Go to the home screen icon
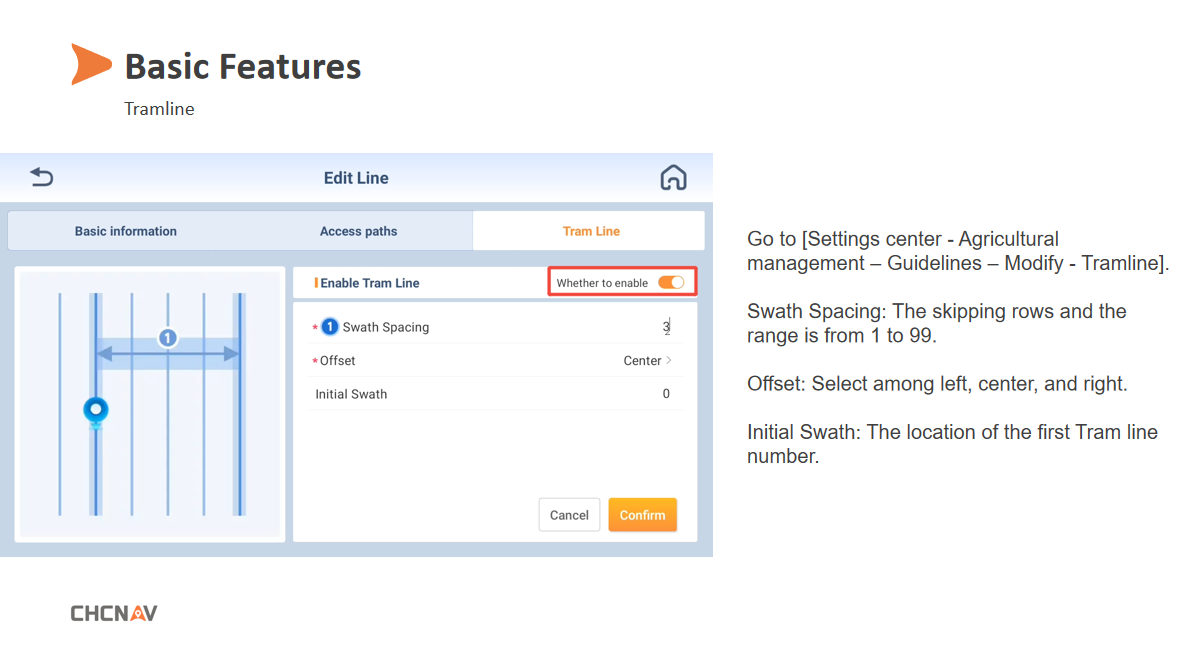 673,178
